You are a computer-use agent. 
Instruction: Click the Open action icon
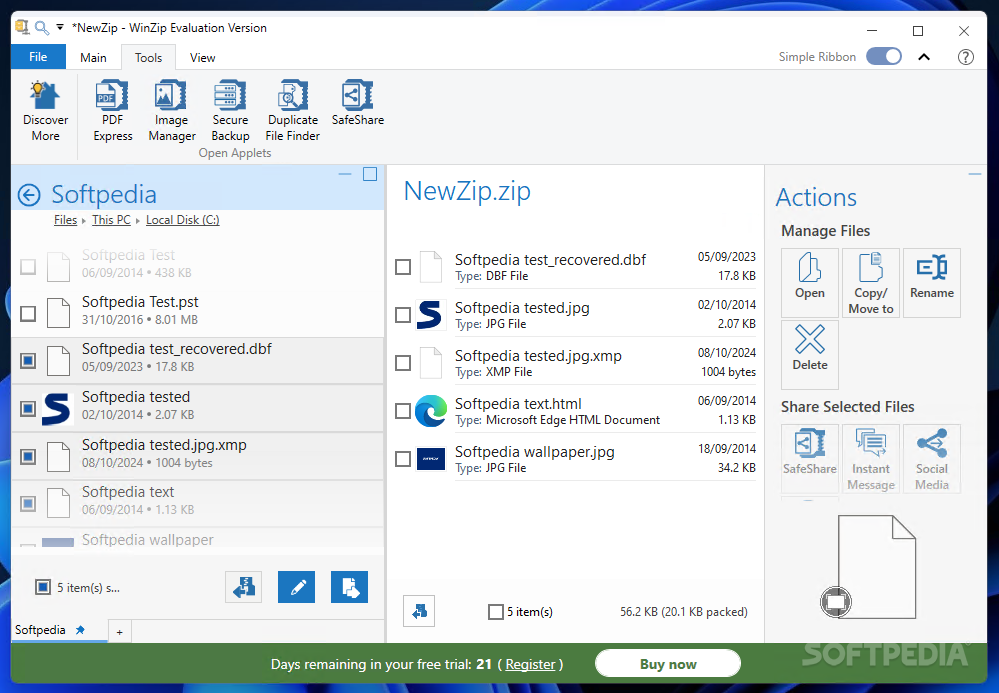(x=810, y=283)
